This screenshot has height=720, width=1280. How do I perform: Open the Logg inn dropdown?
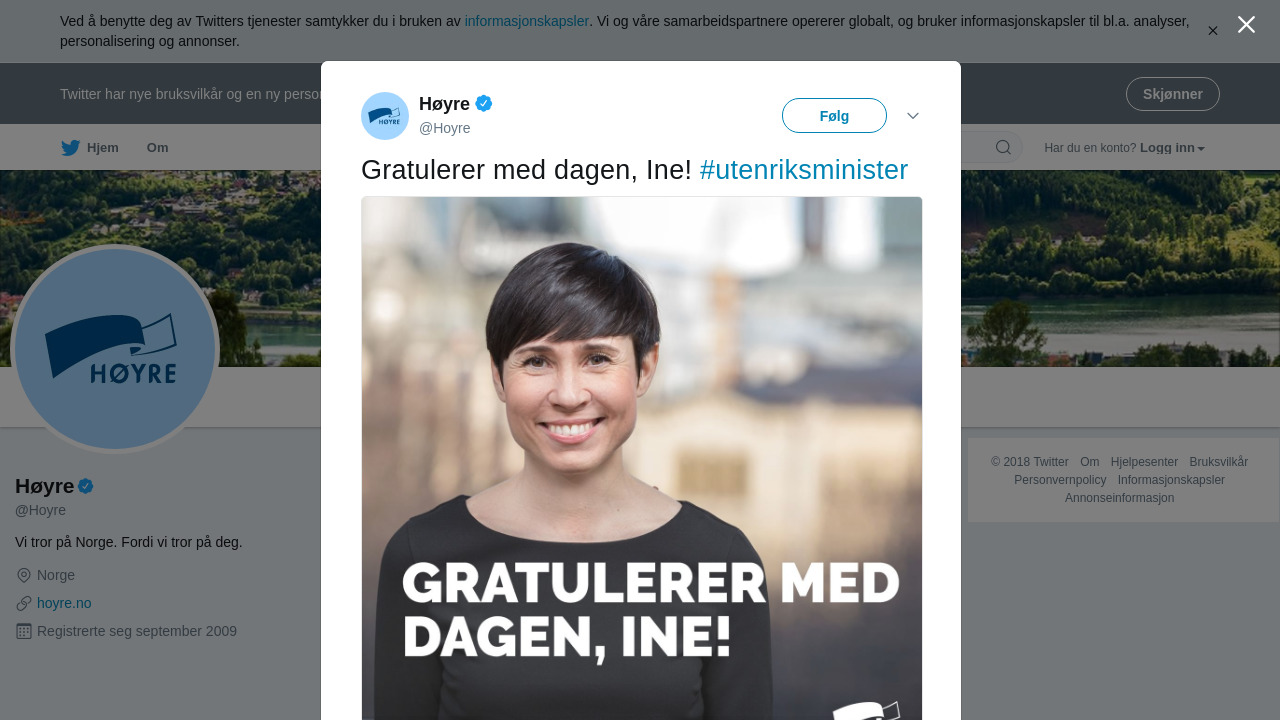1172,148
